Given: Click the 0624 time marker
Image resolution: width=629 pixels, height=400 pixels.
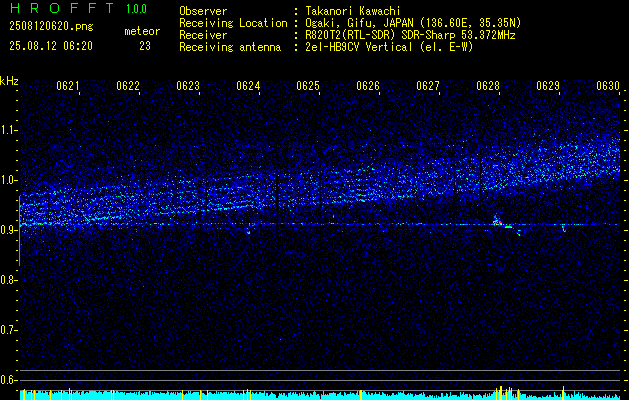Looking at the screenshot, I should pyautogui.click(x=248, y=85).
